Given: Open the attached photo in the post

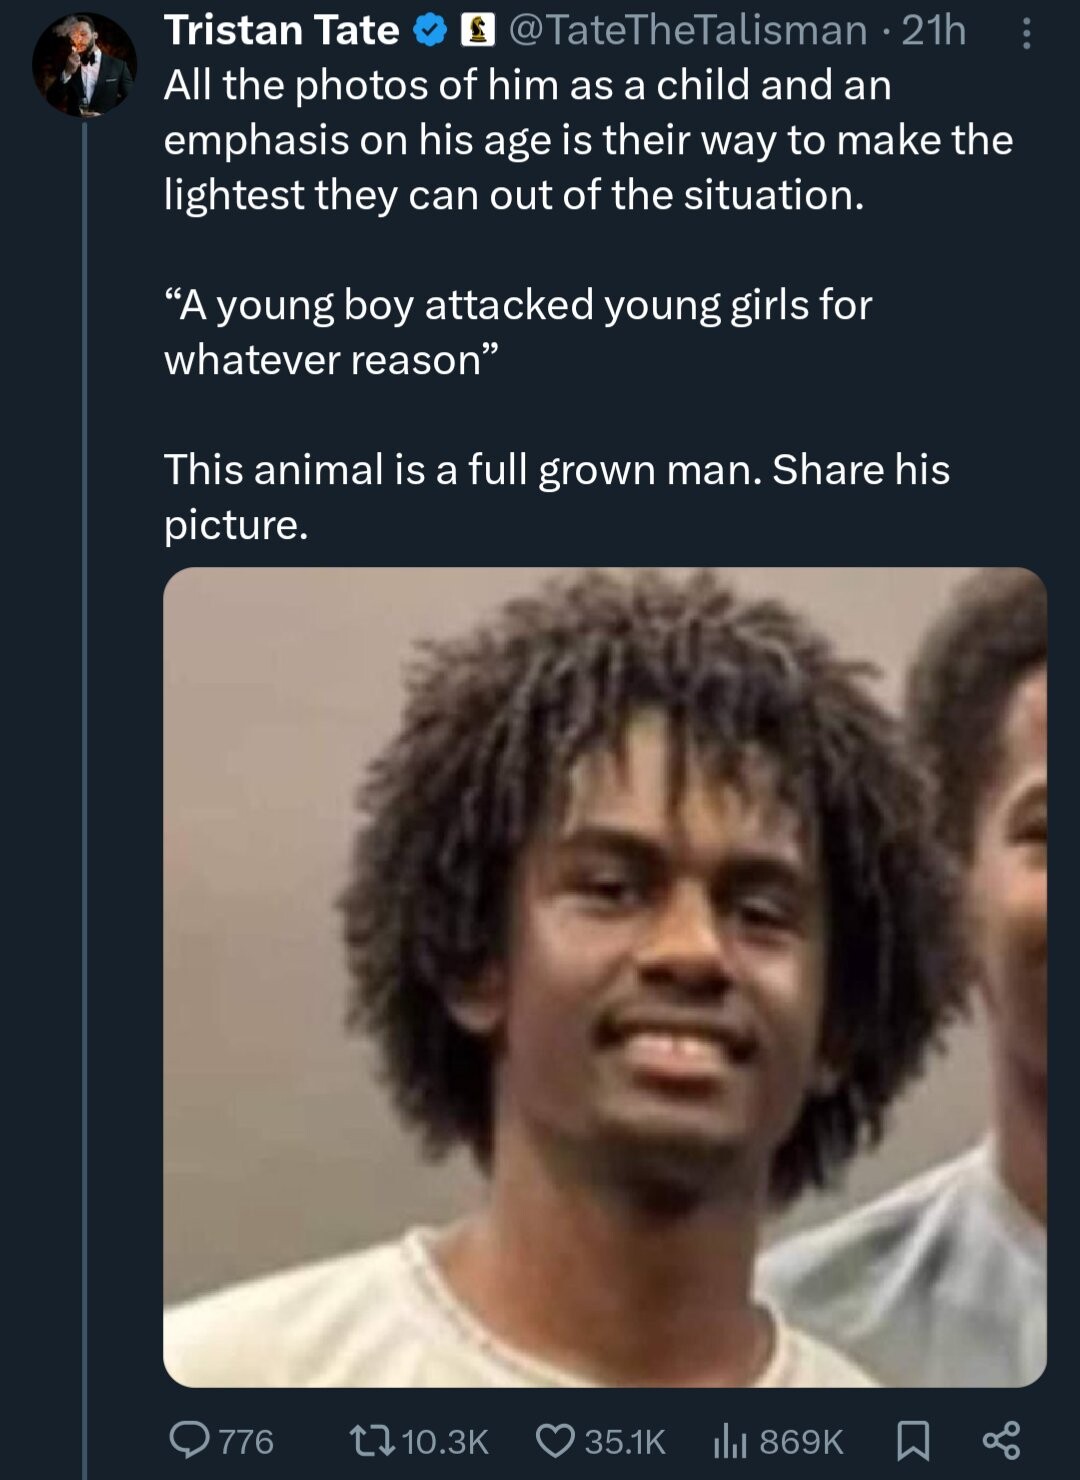Looking at the screenshot, I should 605,977.
